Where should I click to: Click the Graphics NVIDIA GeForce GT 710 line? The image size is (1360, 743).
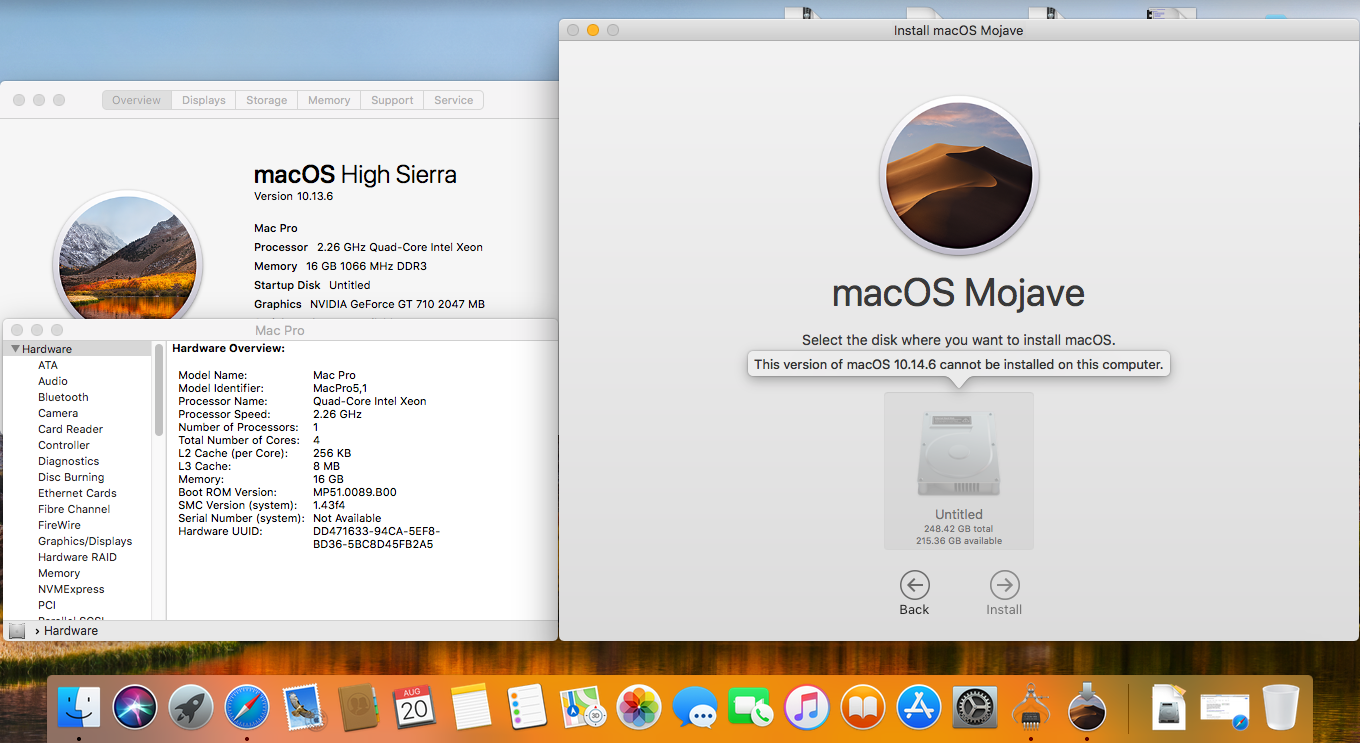(369, 304)
